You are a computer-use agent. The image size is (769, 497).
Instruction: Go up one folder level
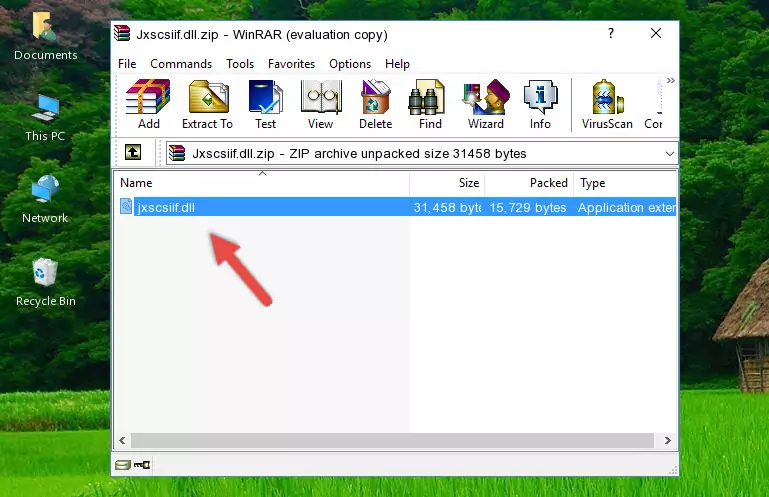click(x=133, y=152)
